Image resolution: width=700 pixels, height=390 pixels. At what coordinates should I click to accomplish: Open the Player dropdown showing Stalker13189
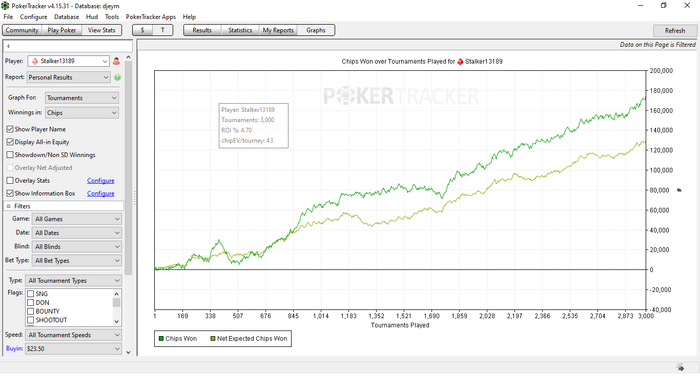(68, 61)
